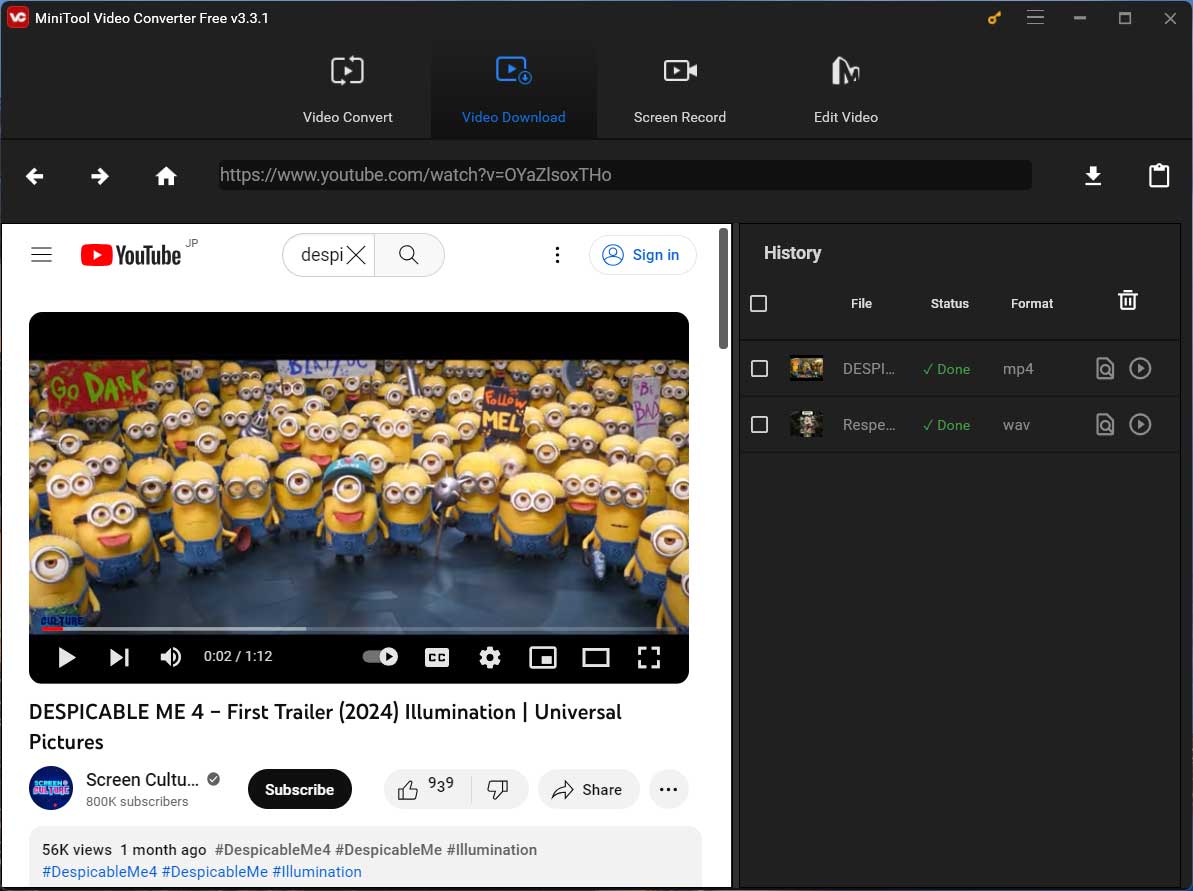Play the Respe... wav file
The image size is (1193, 891).
[x=1140, y=425]
